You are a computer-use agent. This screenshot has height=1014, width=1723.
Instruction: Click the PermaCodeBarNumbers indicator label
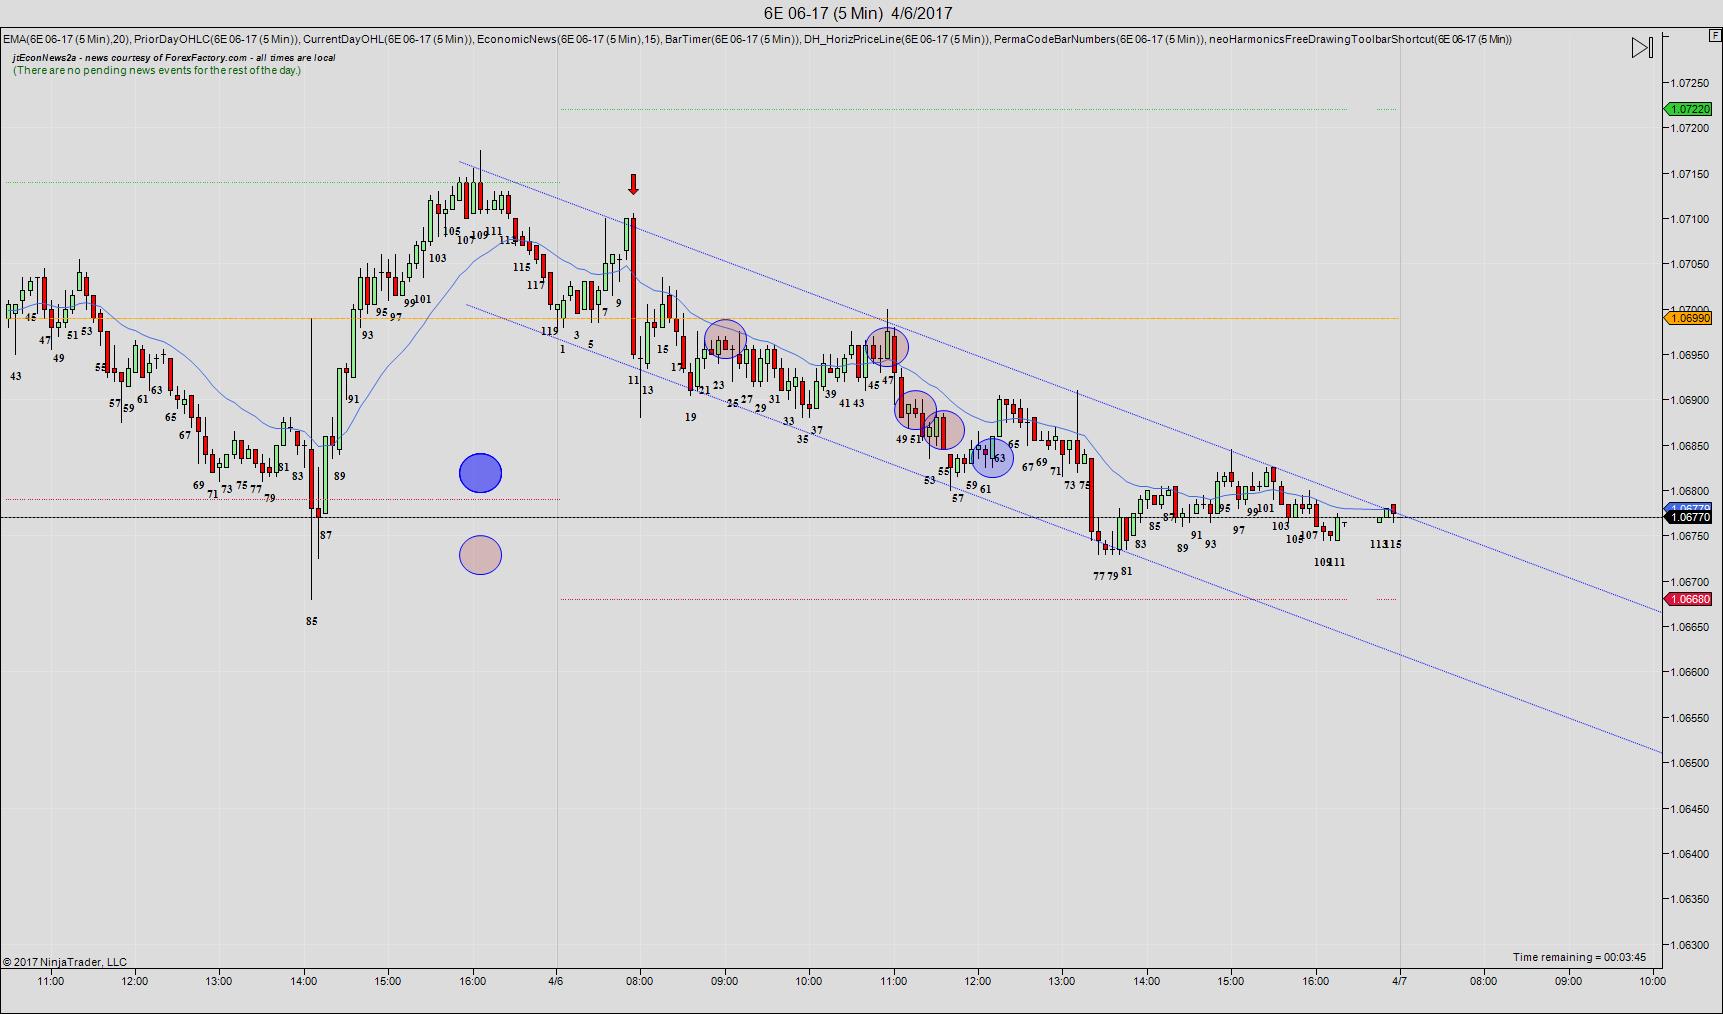point(1099,39)
